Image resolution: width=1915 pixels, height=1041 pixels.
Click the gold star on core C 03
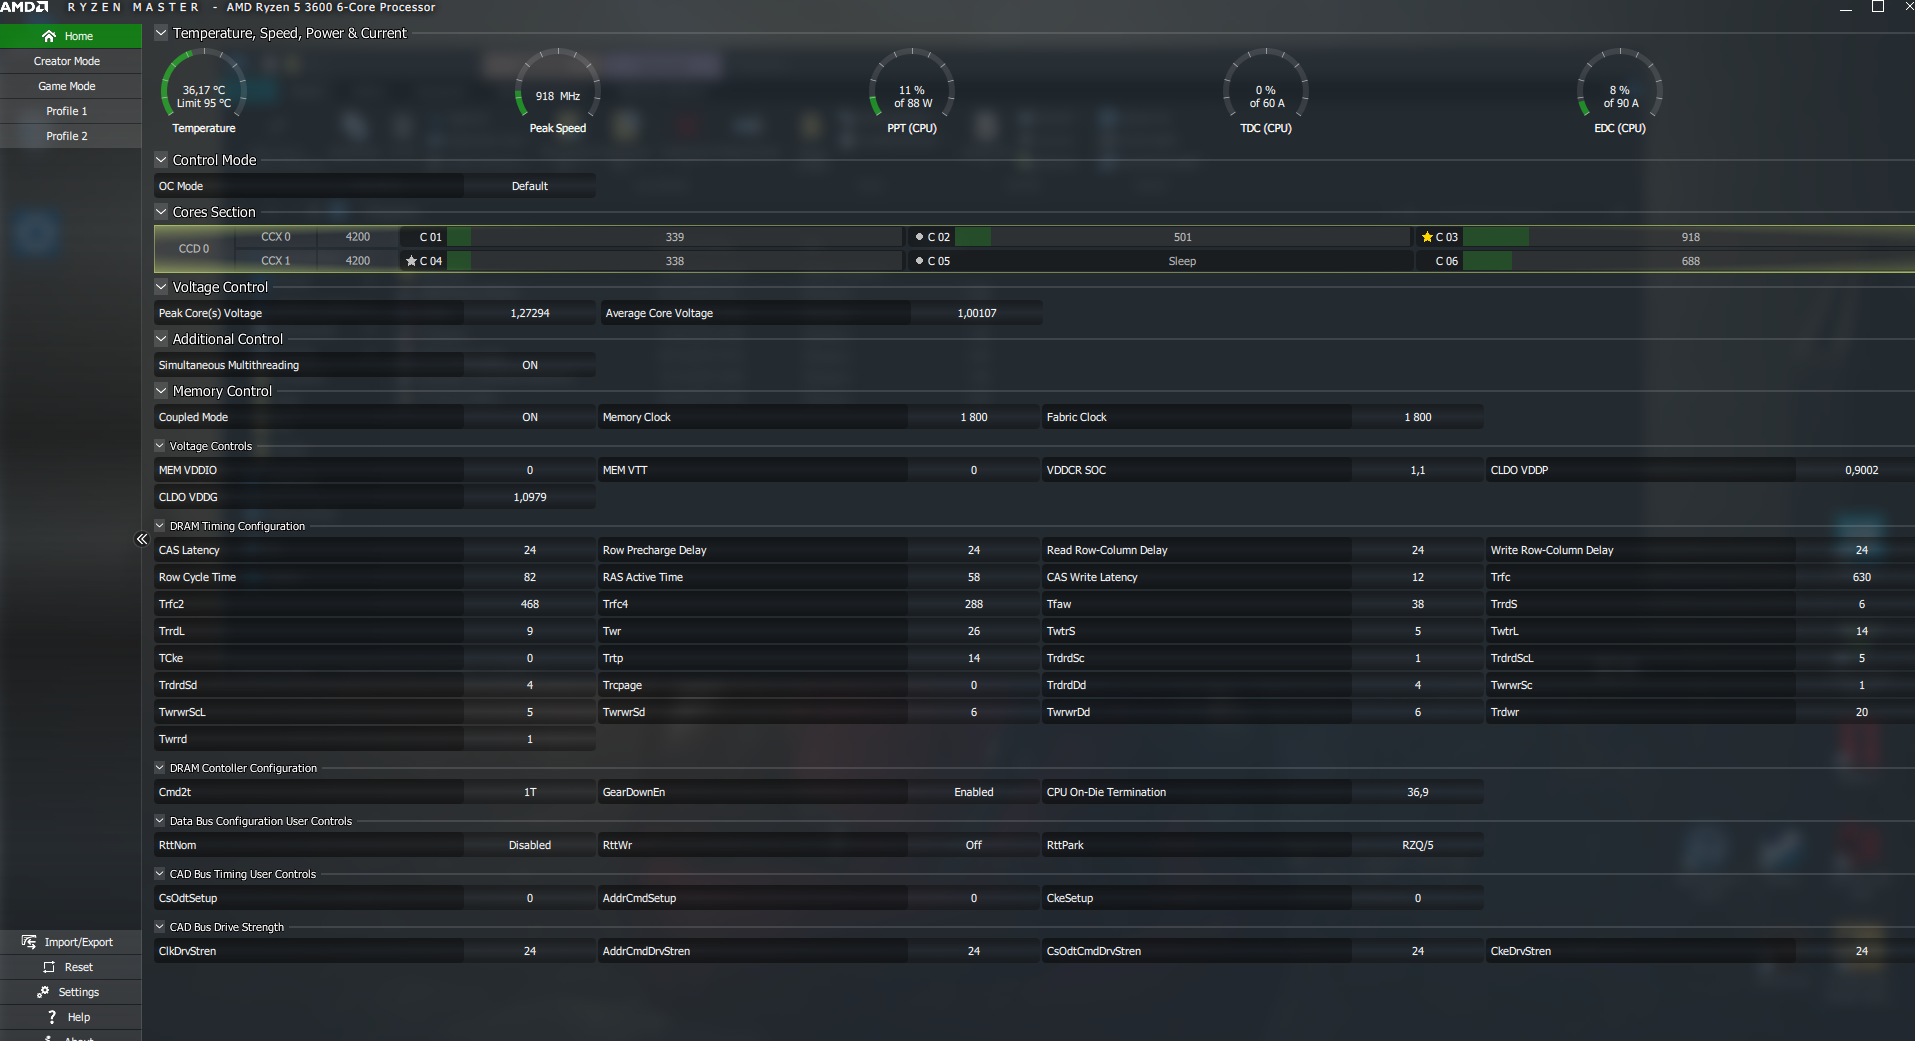click(x=1427, y=237)
